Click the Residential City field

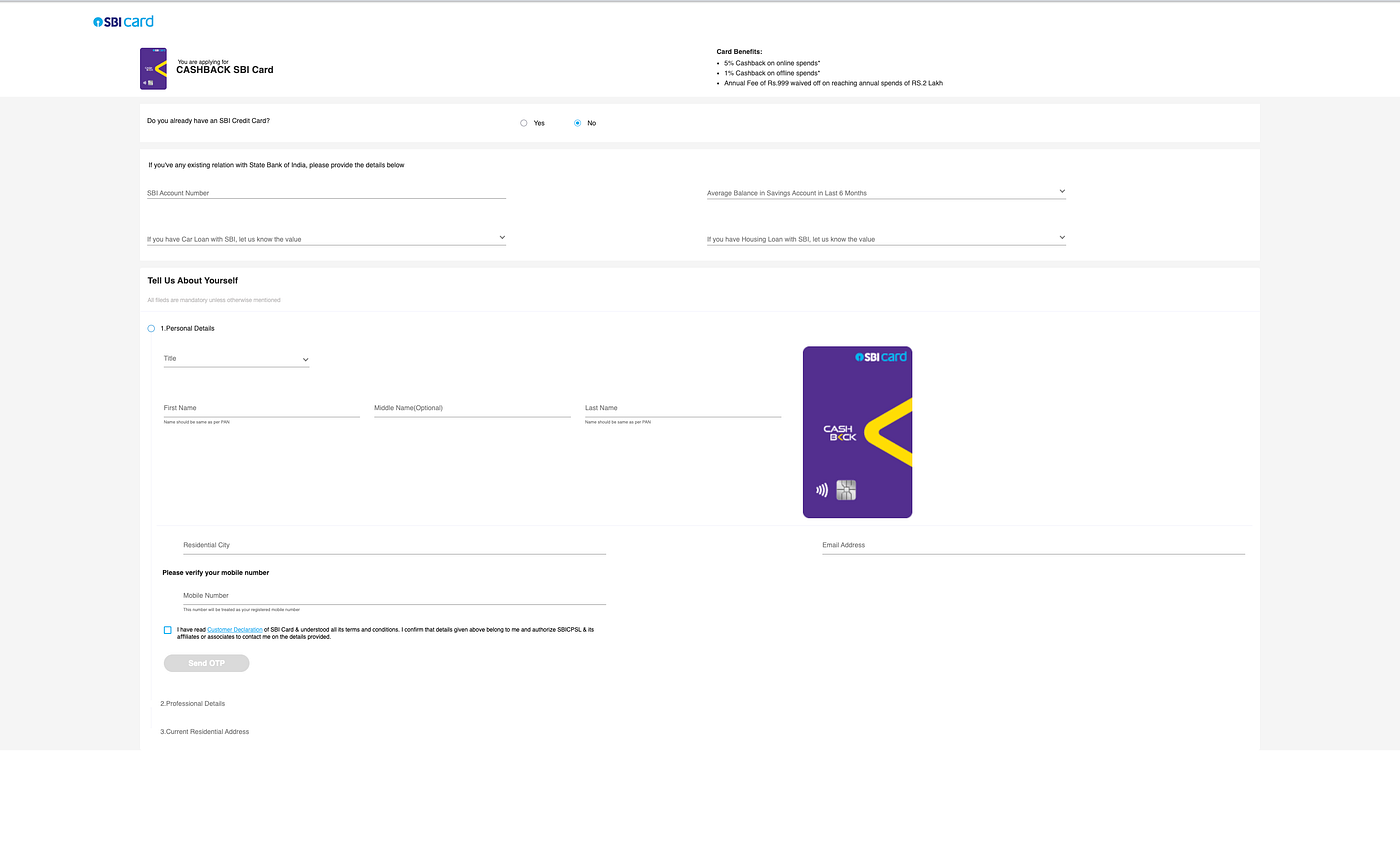tap(394, 545)
